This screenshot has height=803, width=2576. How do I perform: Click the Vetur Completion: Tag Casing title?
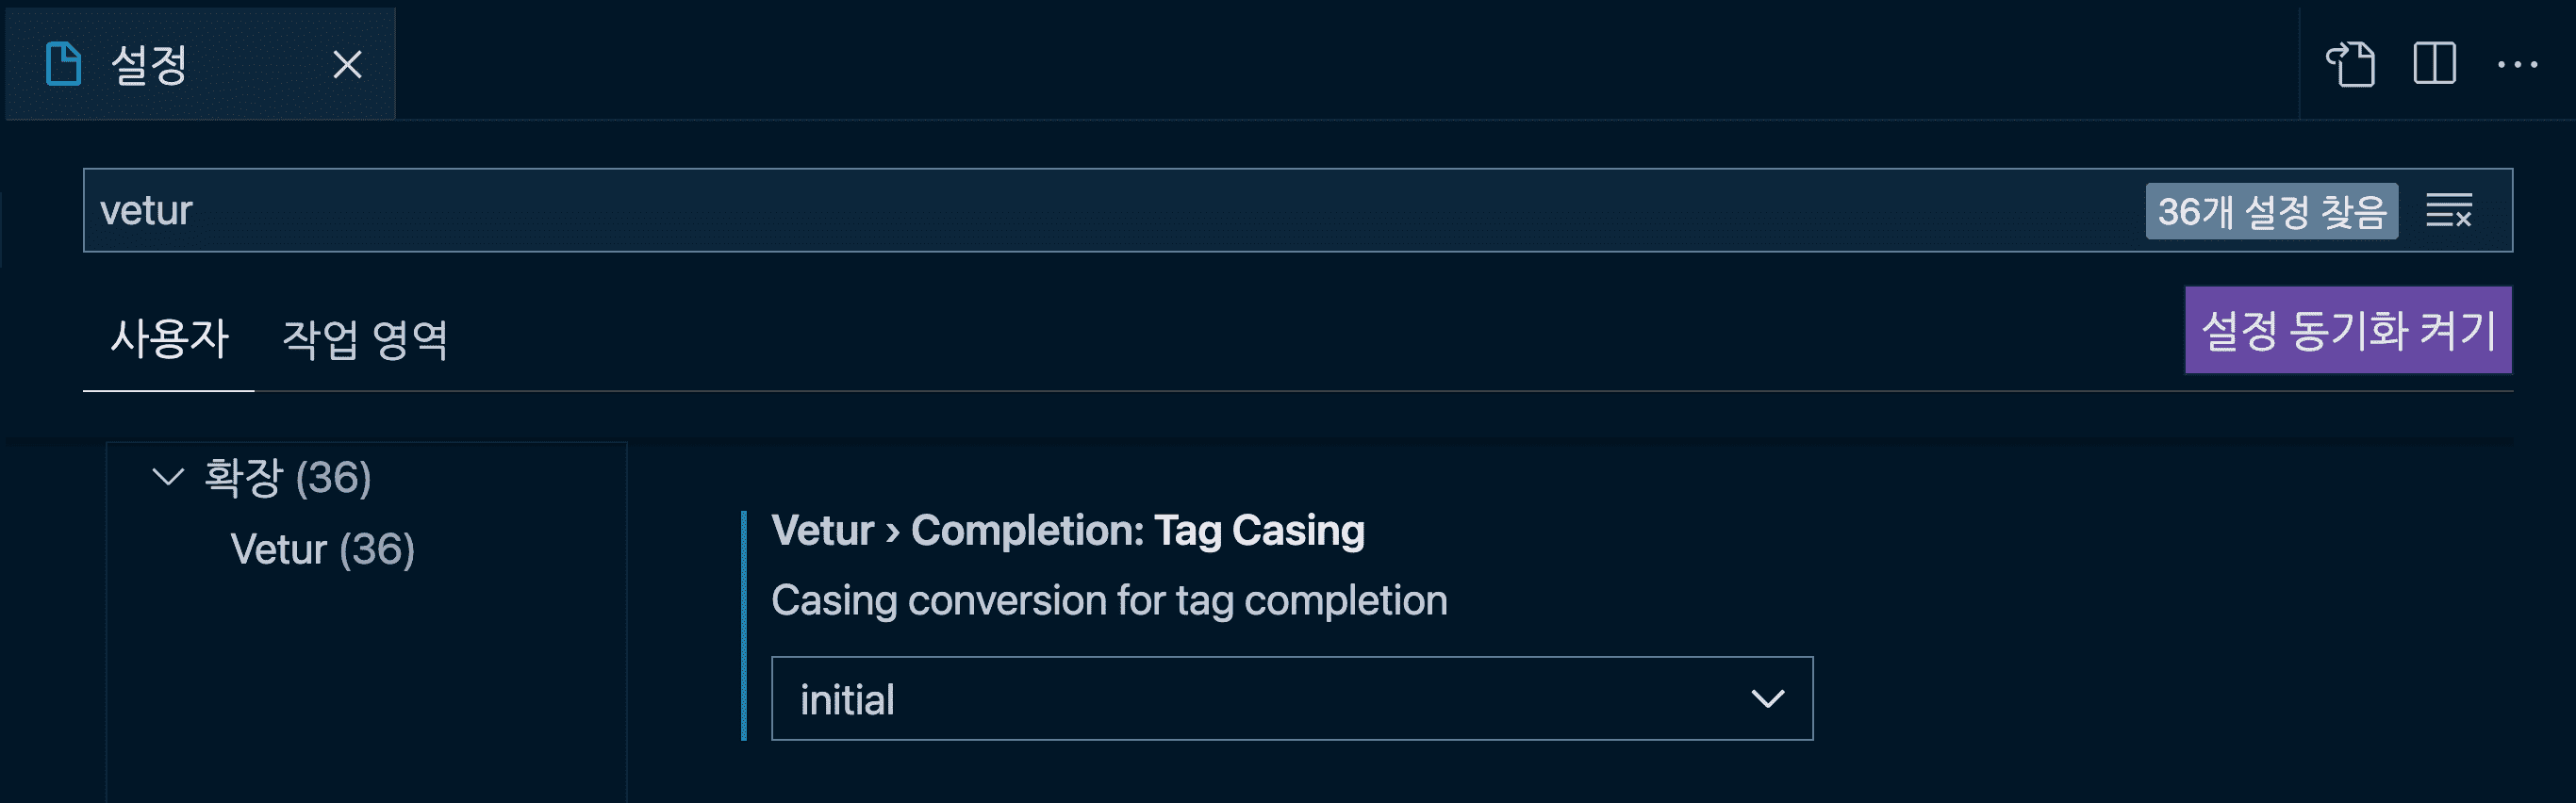pos(1067,530)
